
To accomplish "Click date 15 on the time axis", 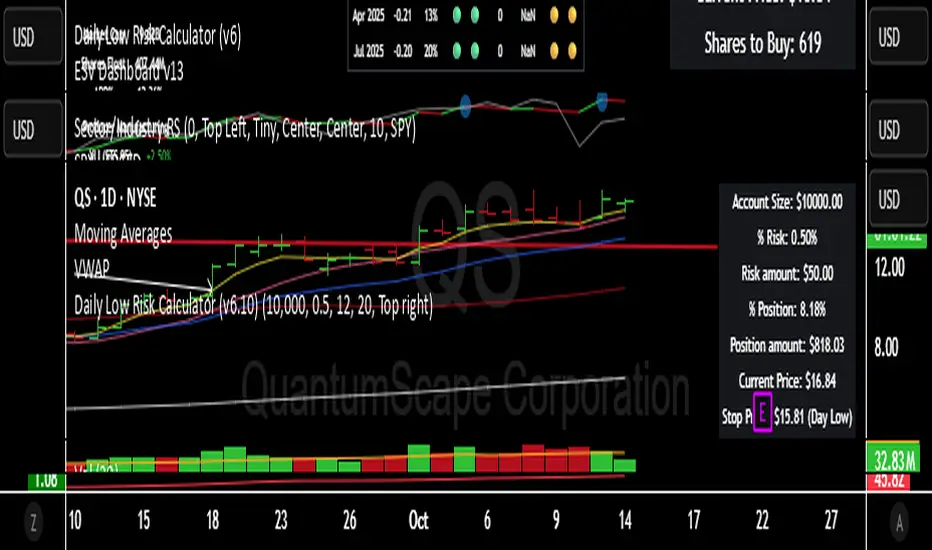I will 143,521.
